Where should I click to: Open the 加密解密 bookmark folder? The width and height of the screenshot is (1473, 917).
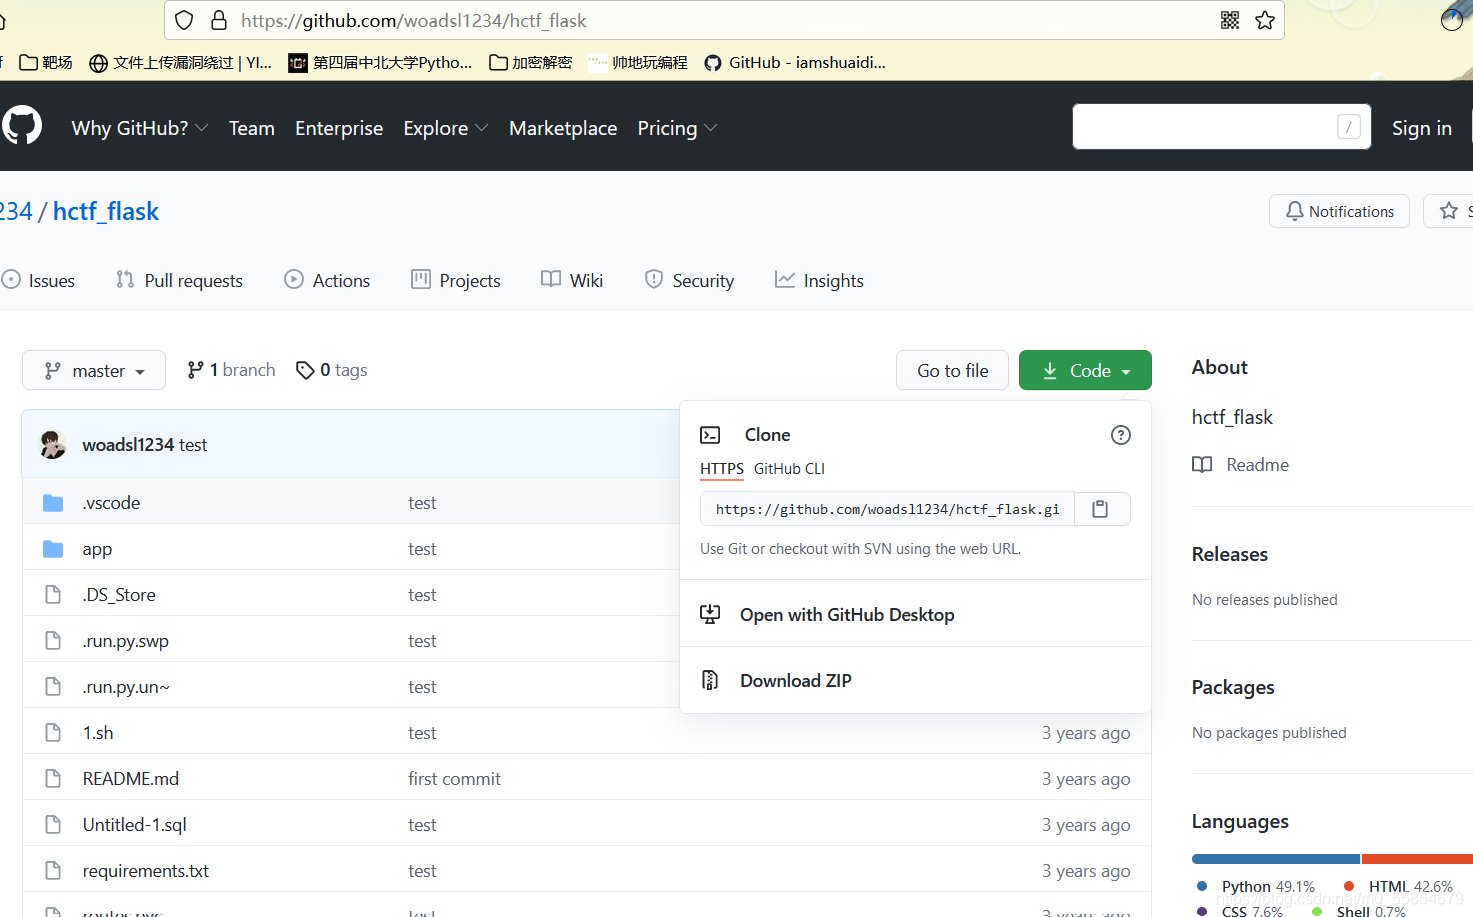(x=530, y=62)
